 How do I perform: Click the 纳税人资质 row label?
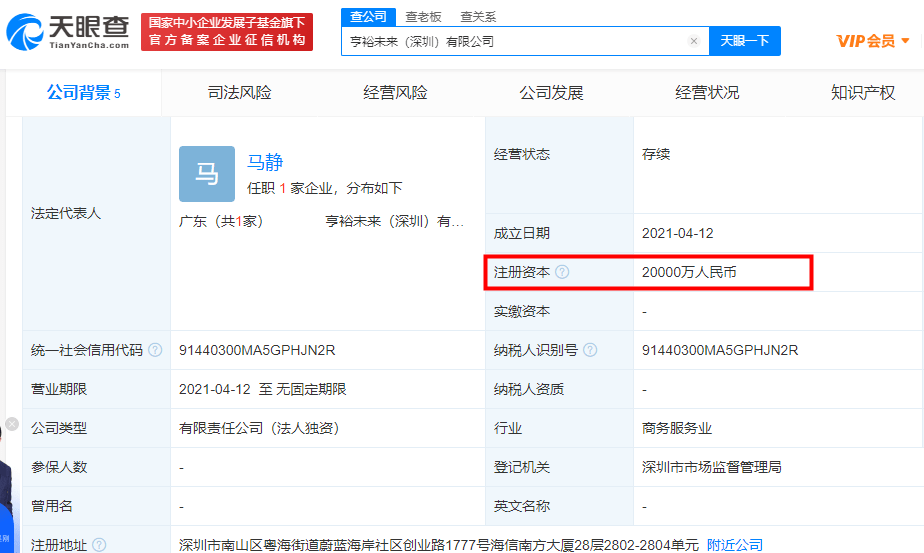point(529,389)
